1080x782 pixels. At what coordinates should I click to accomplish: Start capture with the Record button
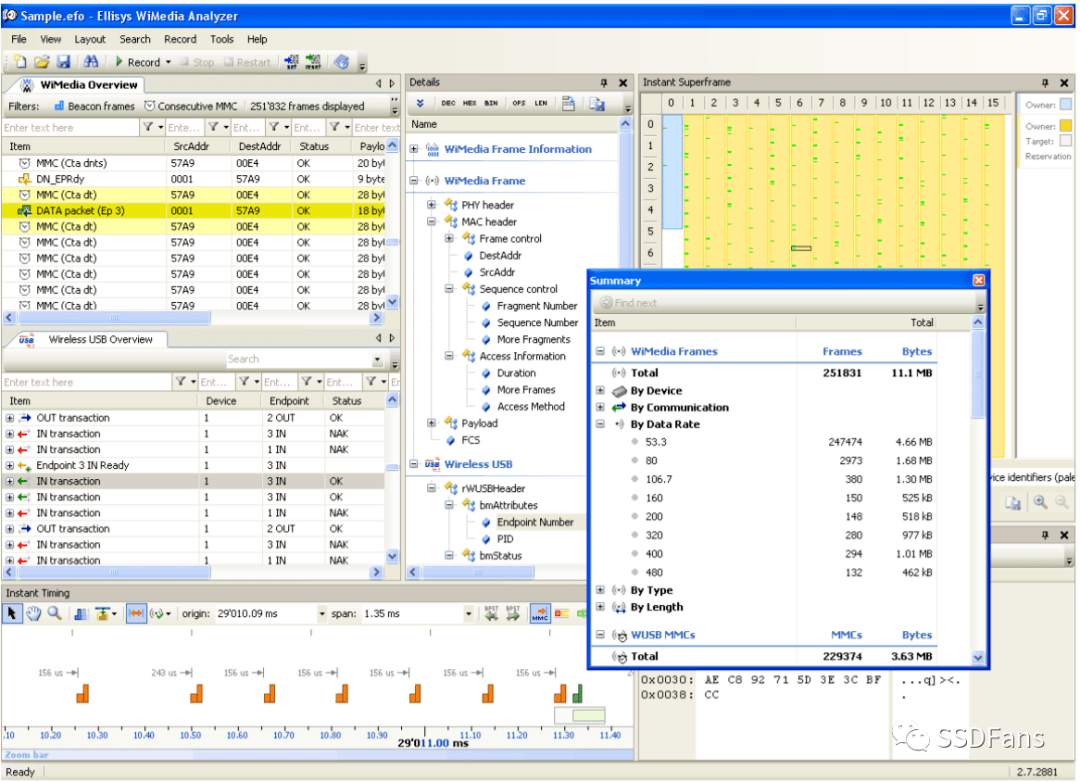[x=138, y=62]
